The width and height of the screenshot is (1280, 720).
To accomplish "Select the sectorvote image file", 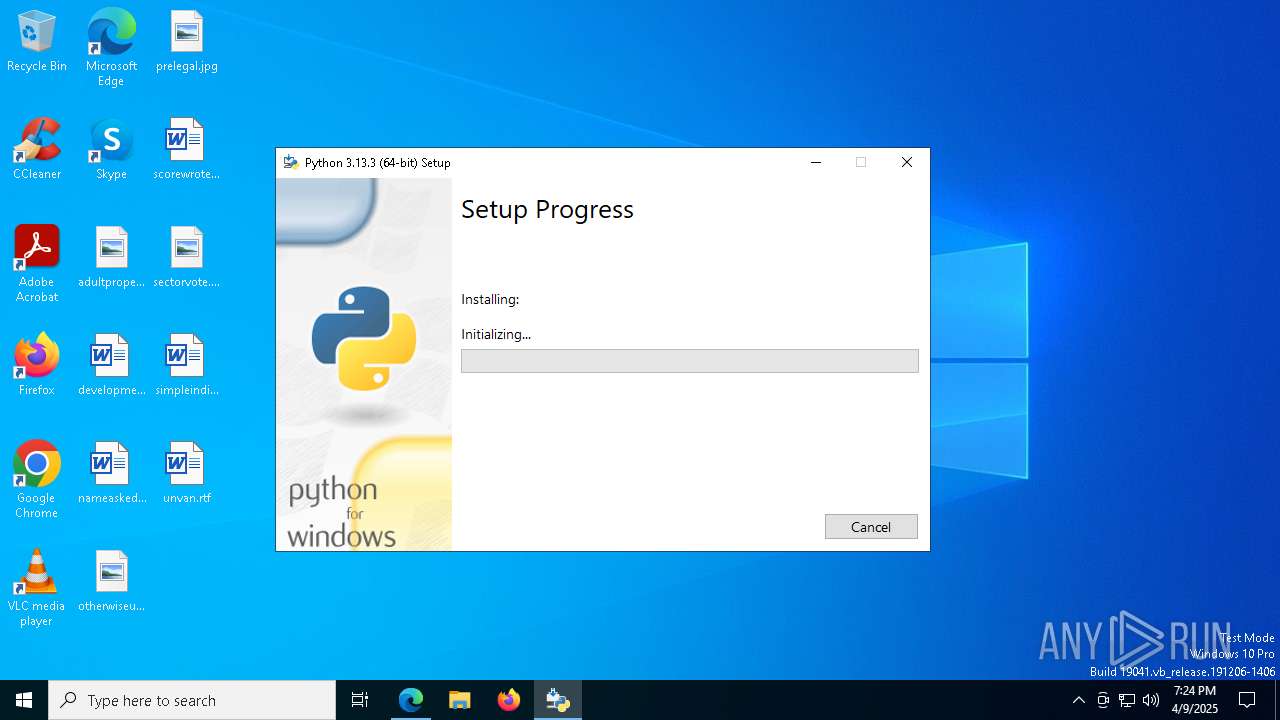I will (187, 258).
